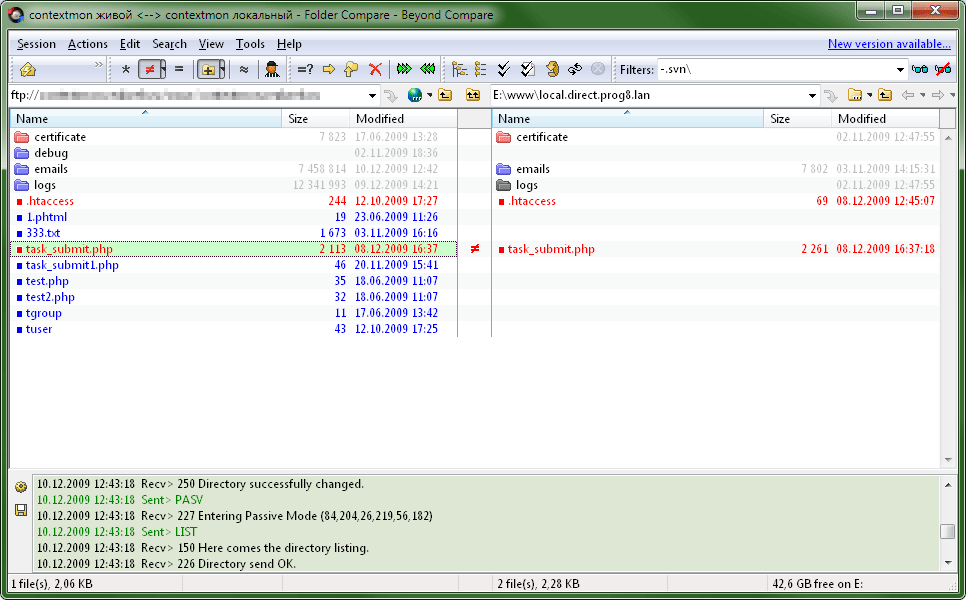Synchronize to left with green arrows
The image size is (966, 600).
[x=428, y=69]
